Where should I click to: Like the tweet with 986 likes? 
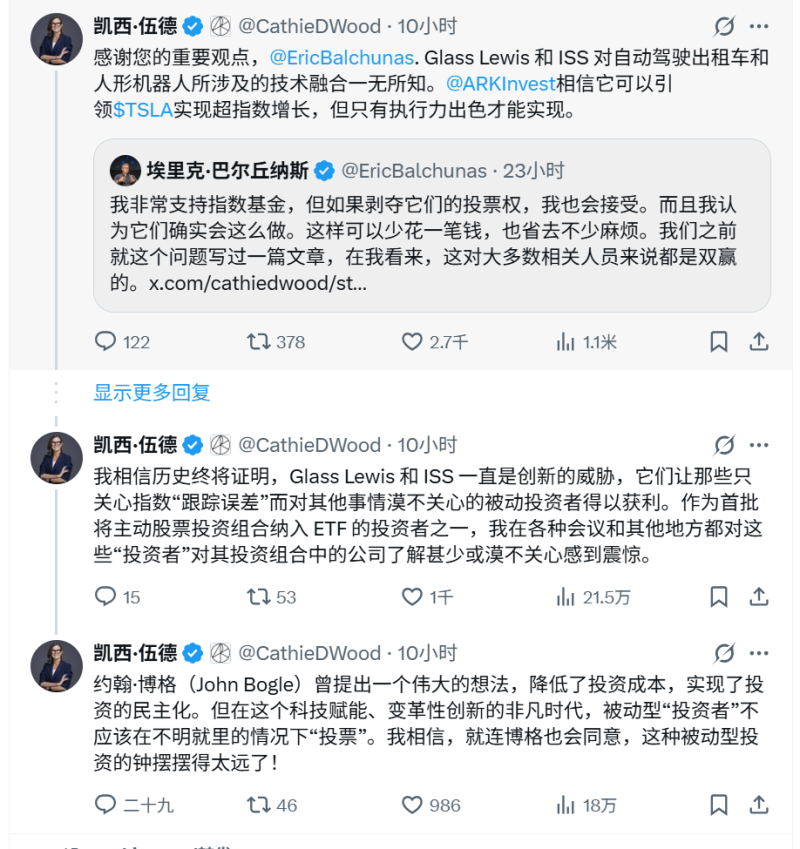(x=412, y=805)
